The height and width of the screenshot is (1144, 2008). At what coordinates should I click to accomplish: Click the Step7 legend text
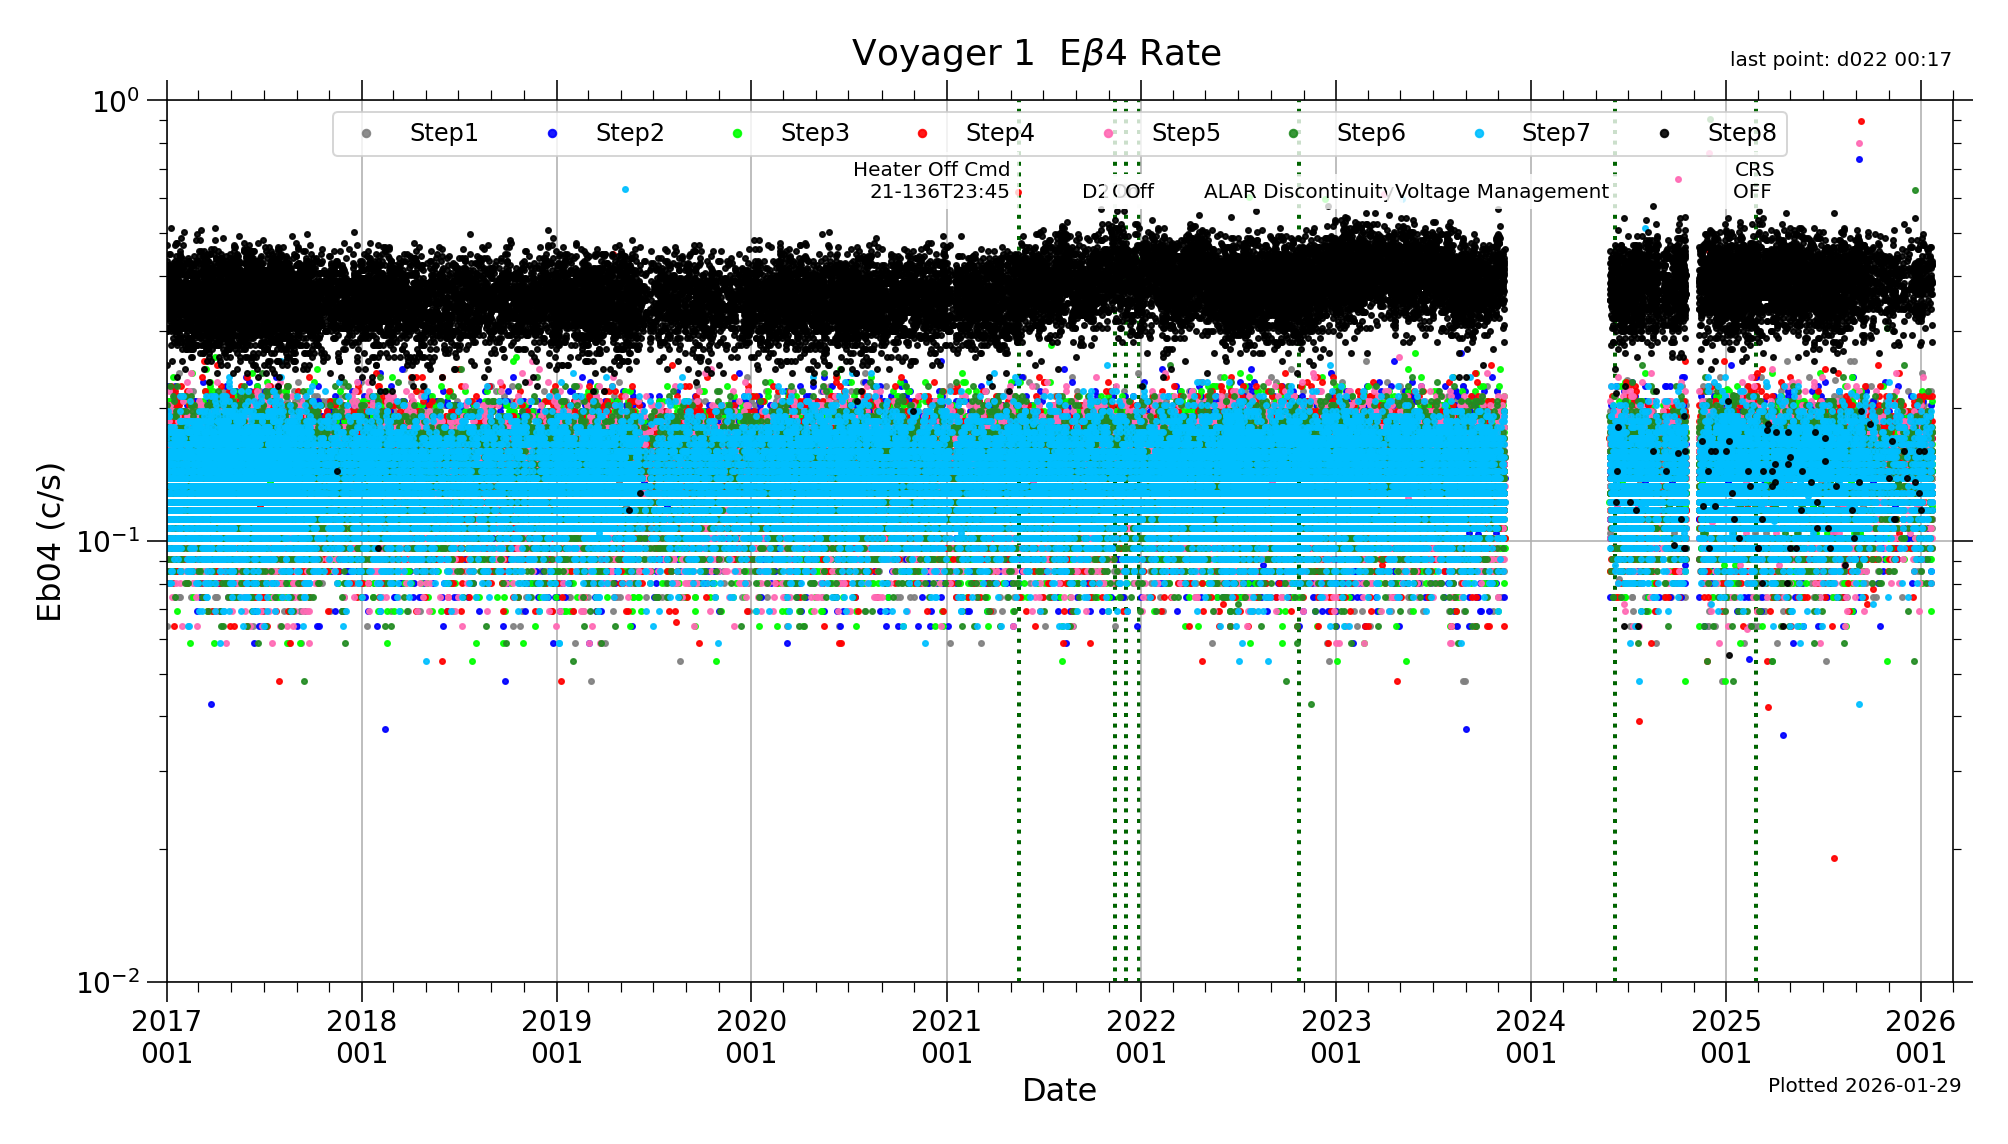point(1555,133)
